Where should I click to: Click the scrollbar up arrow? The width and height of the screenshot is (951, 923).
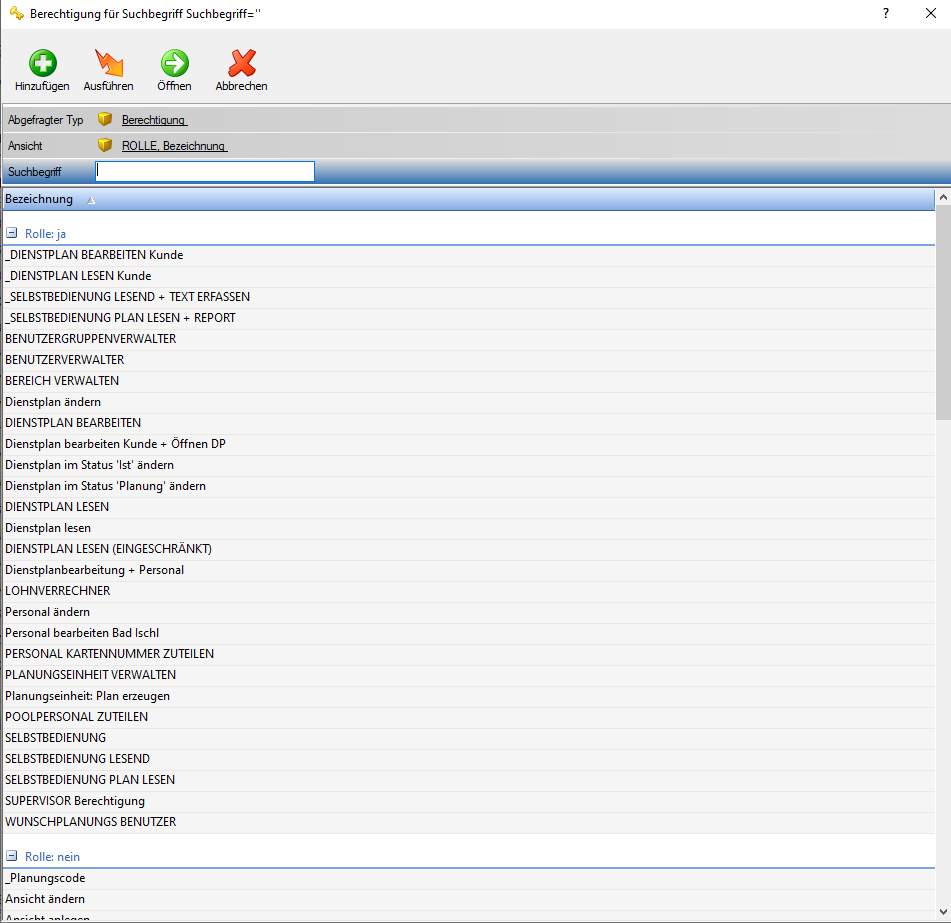point(943,199)
